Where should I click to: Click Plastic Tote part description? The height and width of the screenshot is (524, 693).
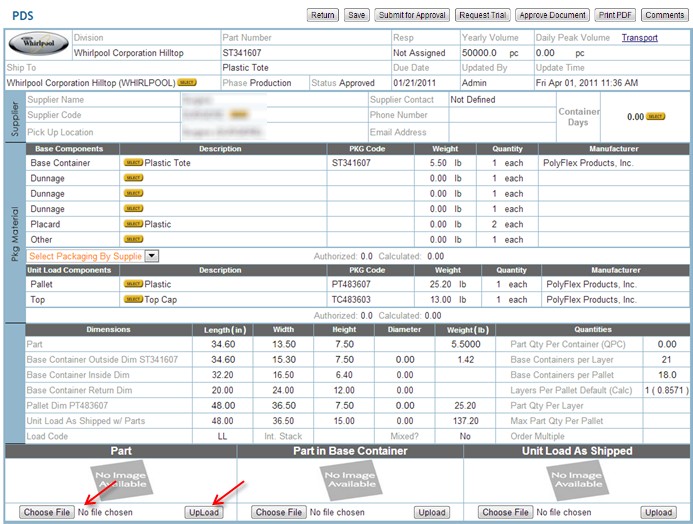[245, 68]
